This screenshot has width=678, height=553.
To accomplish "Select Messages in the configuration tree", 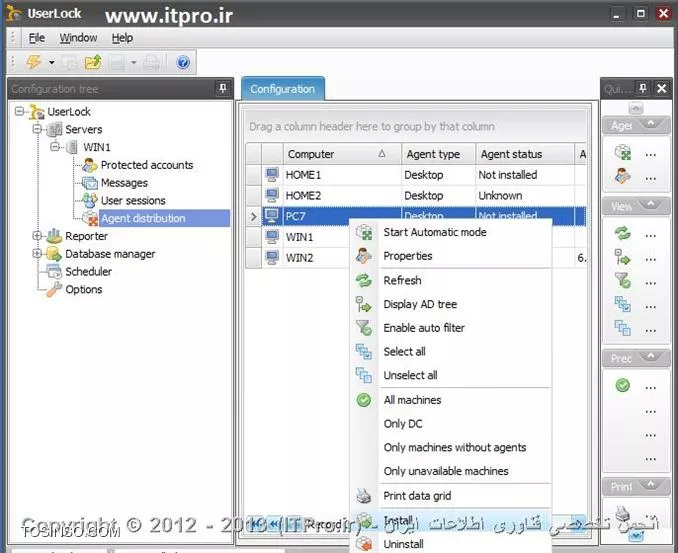I will click(124, 183).
